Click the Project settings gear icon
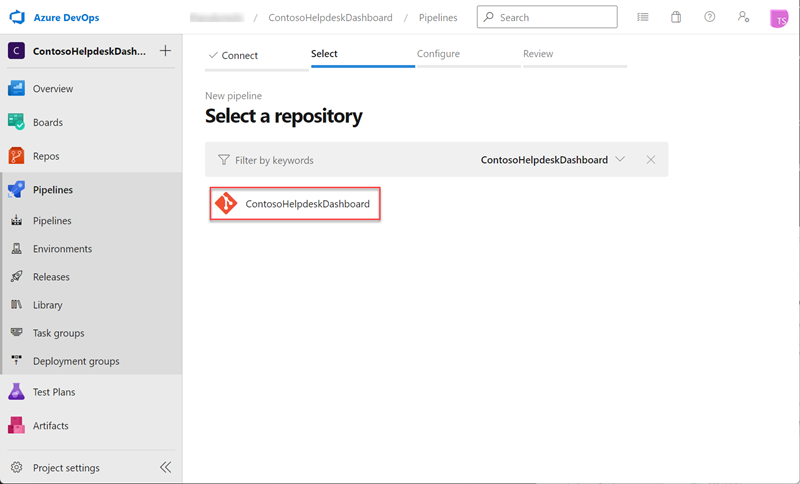 [17, 467]
